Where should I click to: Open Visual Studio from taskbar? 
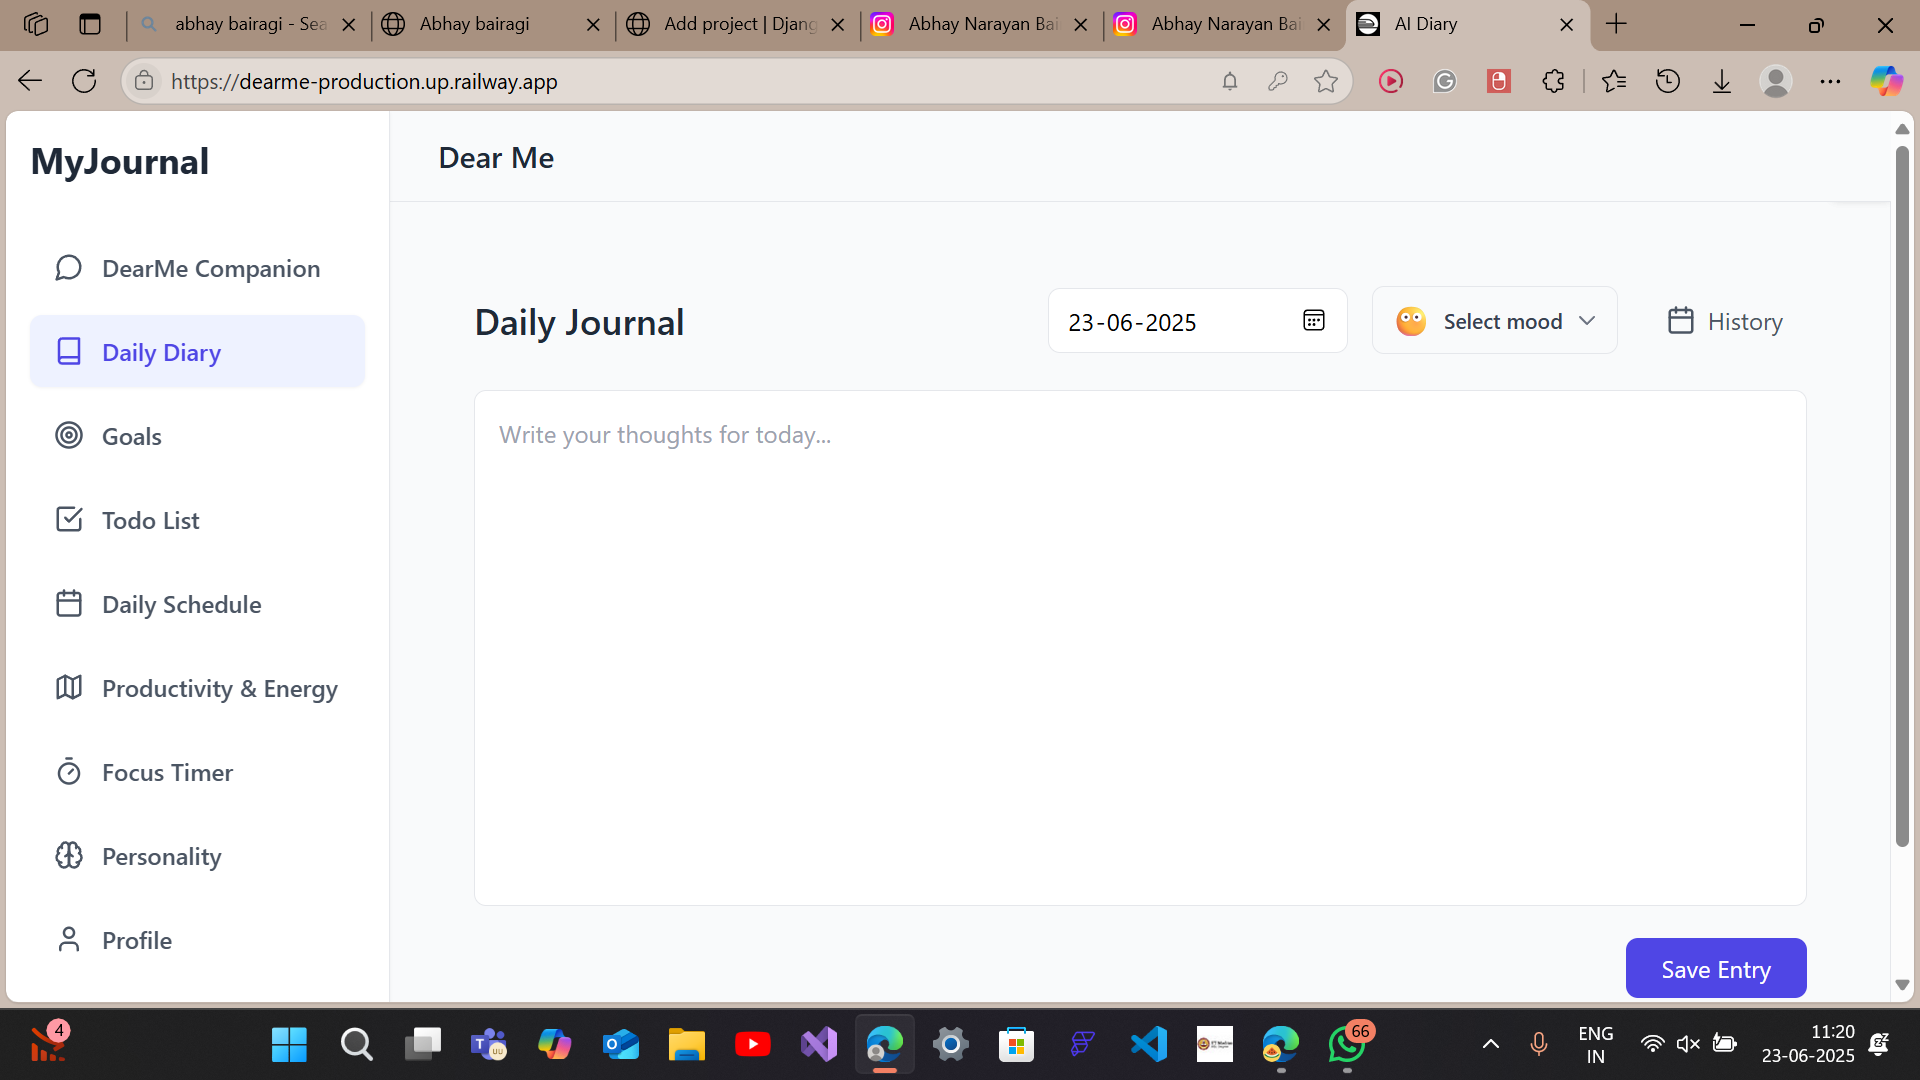coord(819,1045)
